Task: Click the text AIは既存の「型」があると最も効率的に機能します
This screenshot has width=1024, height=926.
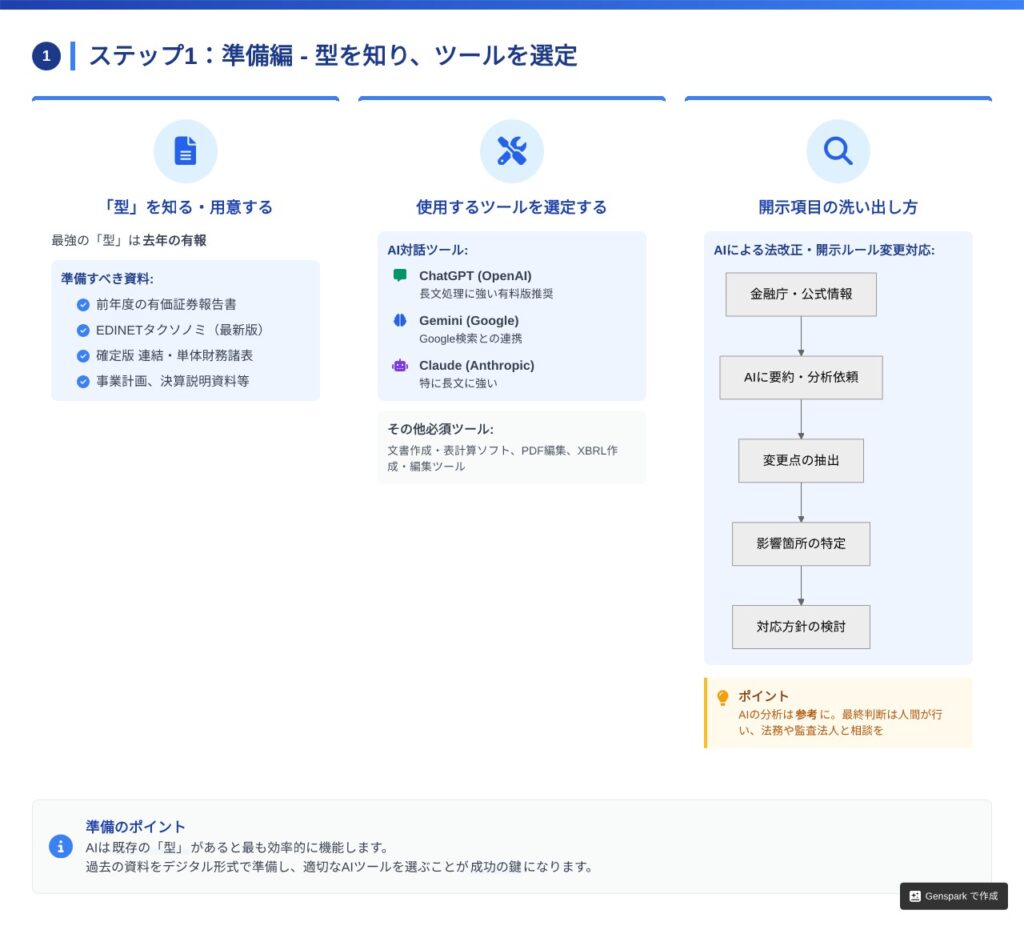Action: (237, 848)
